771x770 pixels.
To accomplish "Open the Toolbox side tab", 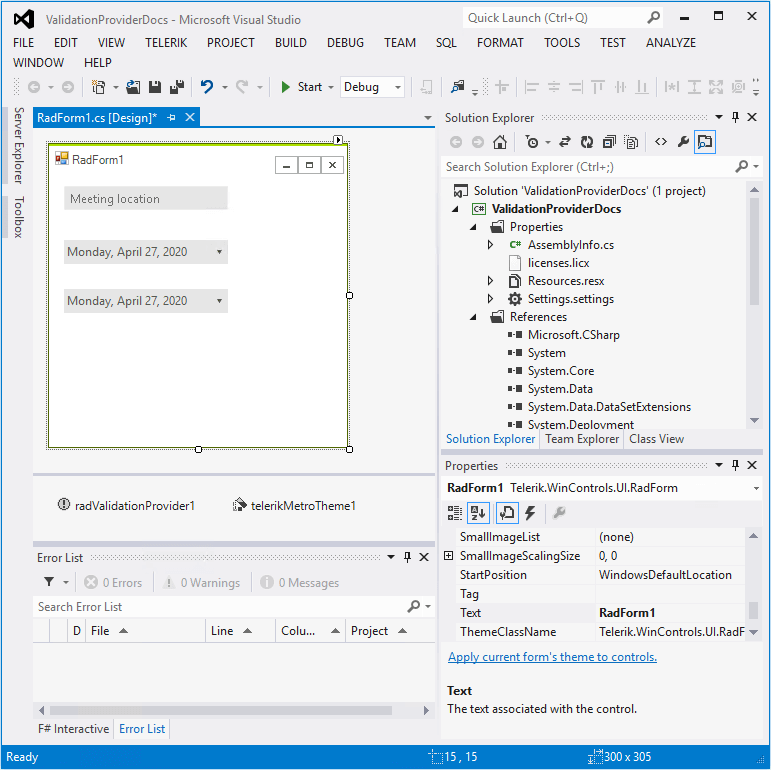I will tap(18, 217).
